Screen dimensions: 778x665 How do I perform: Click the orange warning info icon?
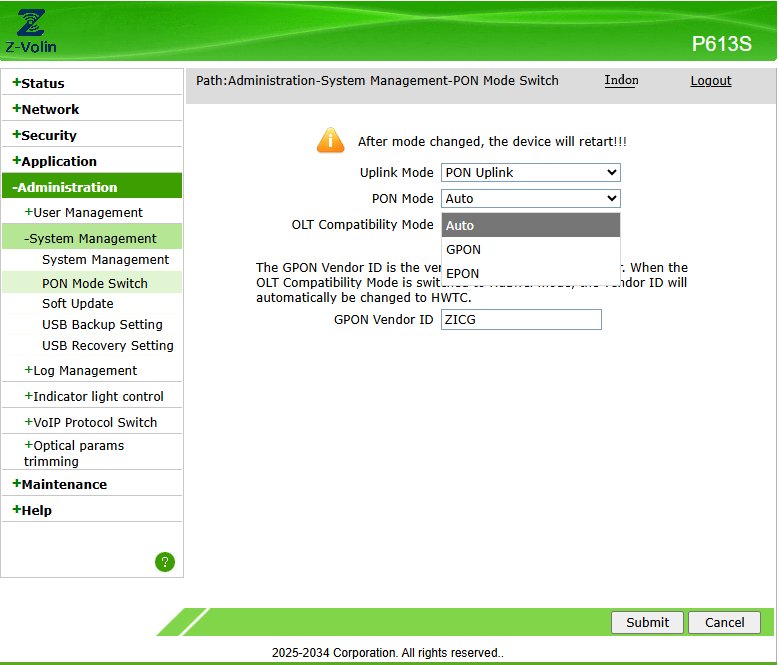coord(330,140)
